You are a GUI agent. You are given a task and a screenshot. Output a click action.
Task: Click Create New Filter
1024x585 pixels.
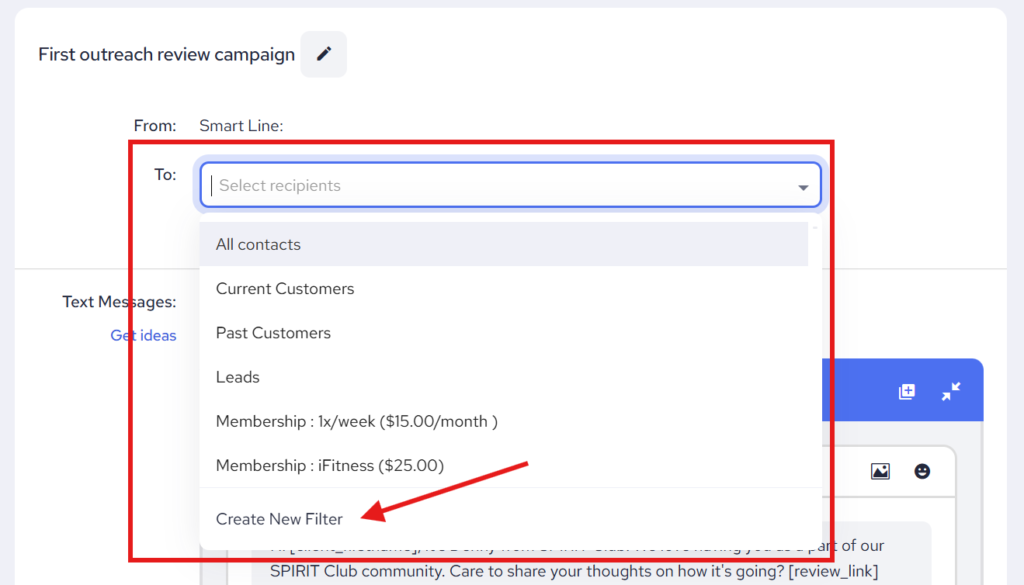[x=279, y=519]
